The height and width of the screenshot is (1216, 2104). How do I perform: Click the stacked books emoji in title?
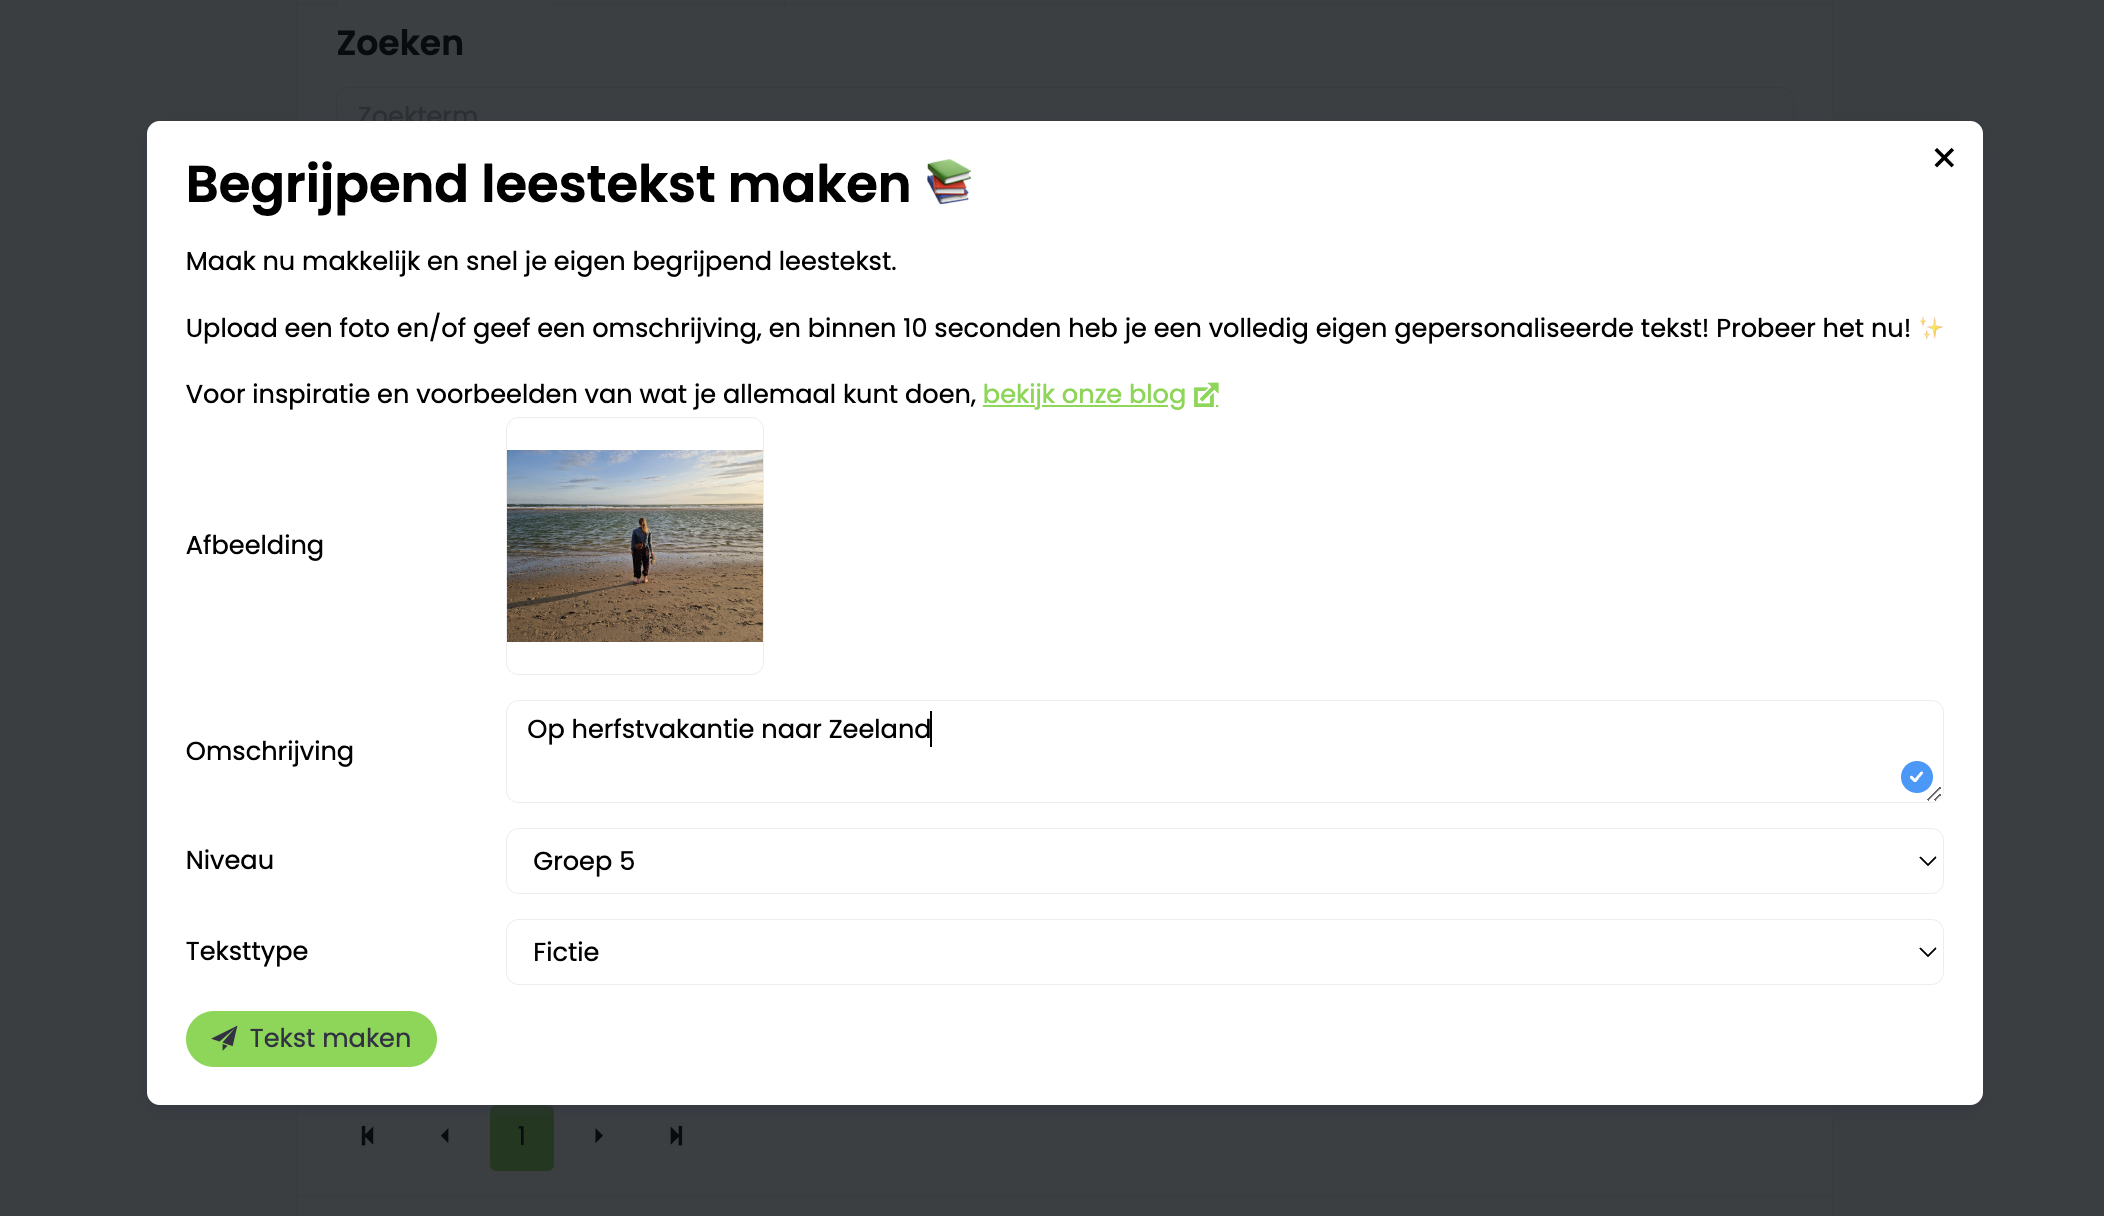[x=948, y=182]
